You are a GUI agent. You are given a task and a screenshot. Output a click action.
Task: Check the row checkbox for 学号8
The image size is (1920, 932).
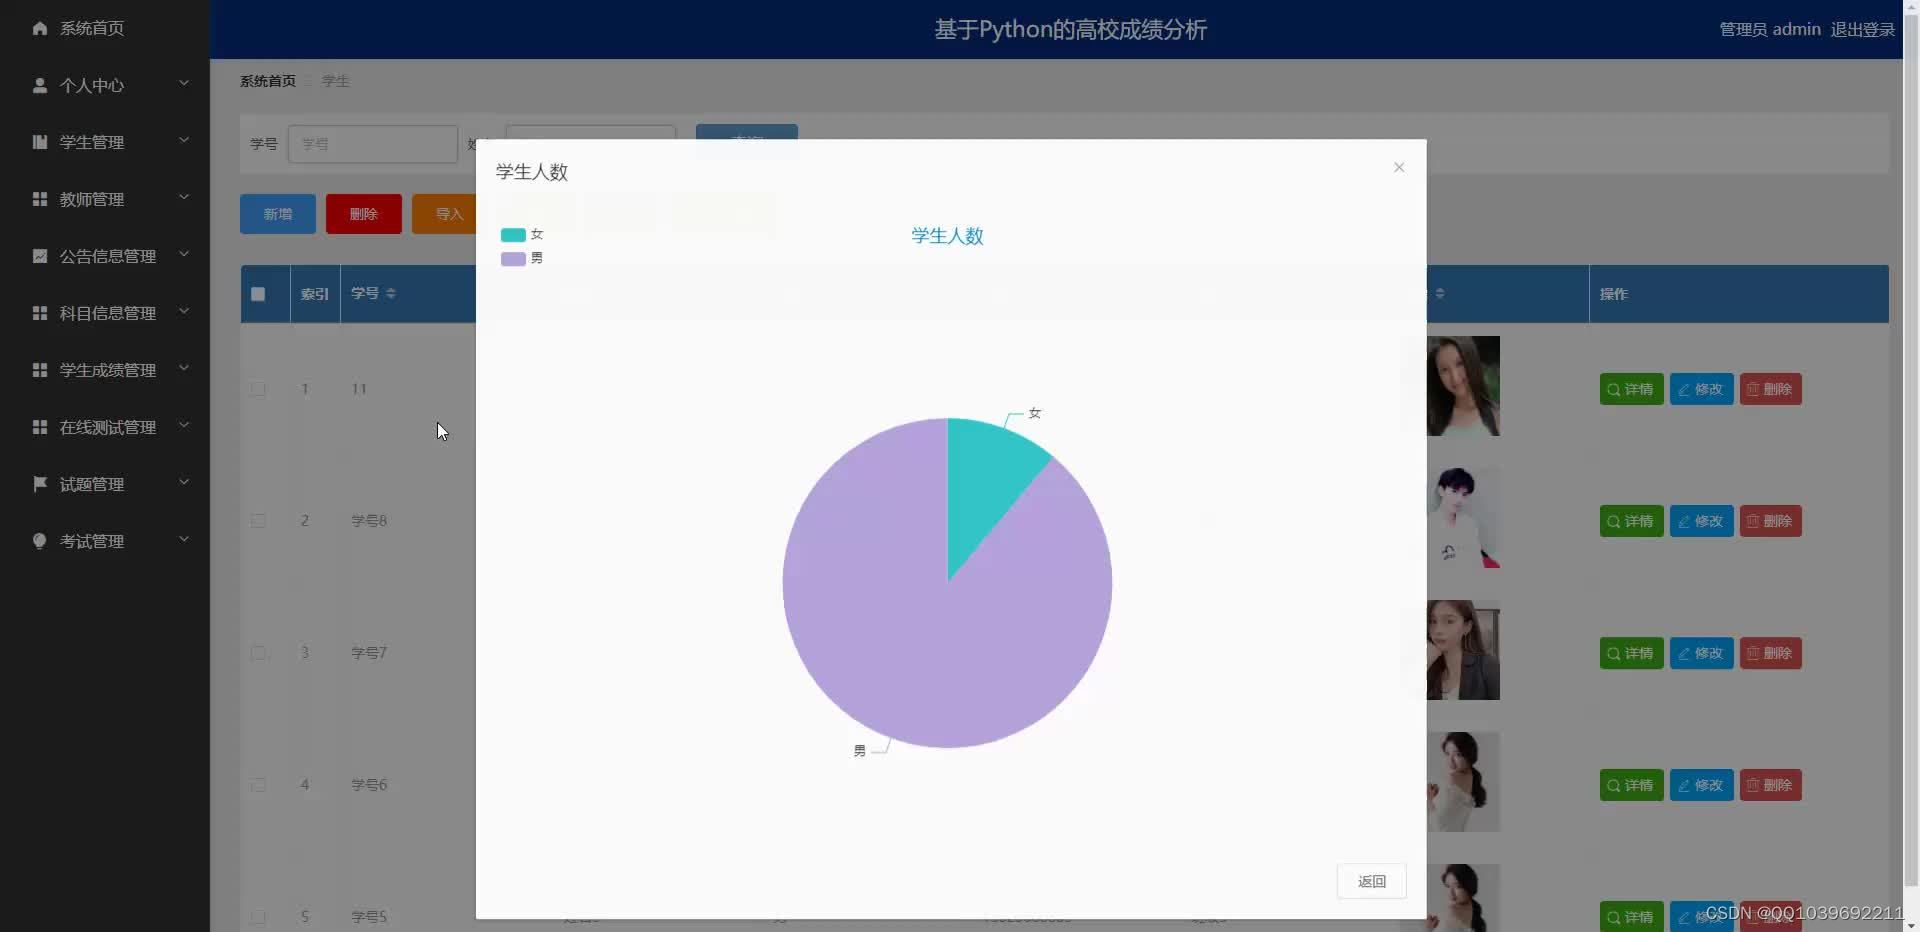(x=258, y=521)
